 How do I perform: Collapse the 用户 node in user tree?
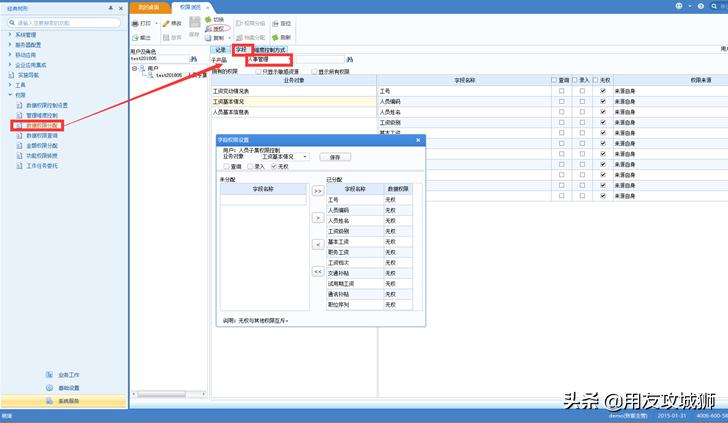tap(134, 68)
